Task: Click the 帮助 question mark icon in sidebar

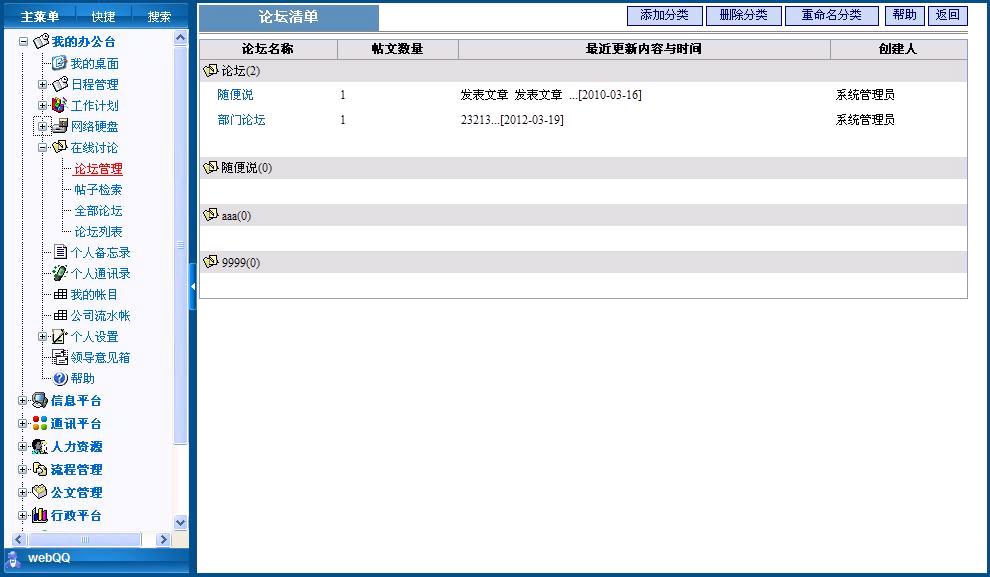Action: (x=60, y=378)
